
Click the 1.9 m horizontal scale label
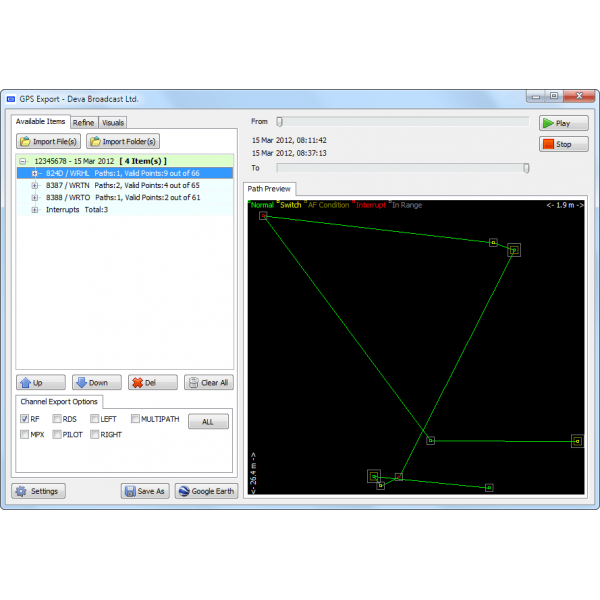(x=565, y=205)
